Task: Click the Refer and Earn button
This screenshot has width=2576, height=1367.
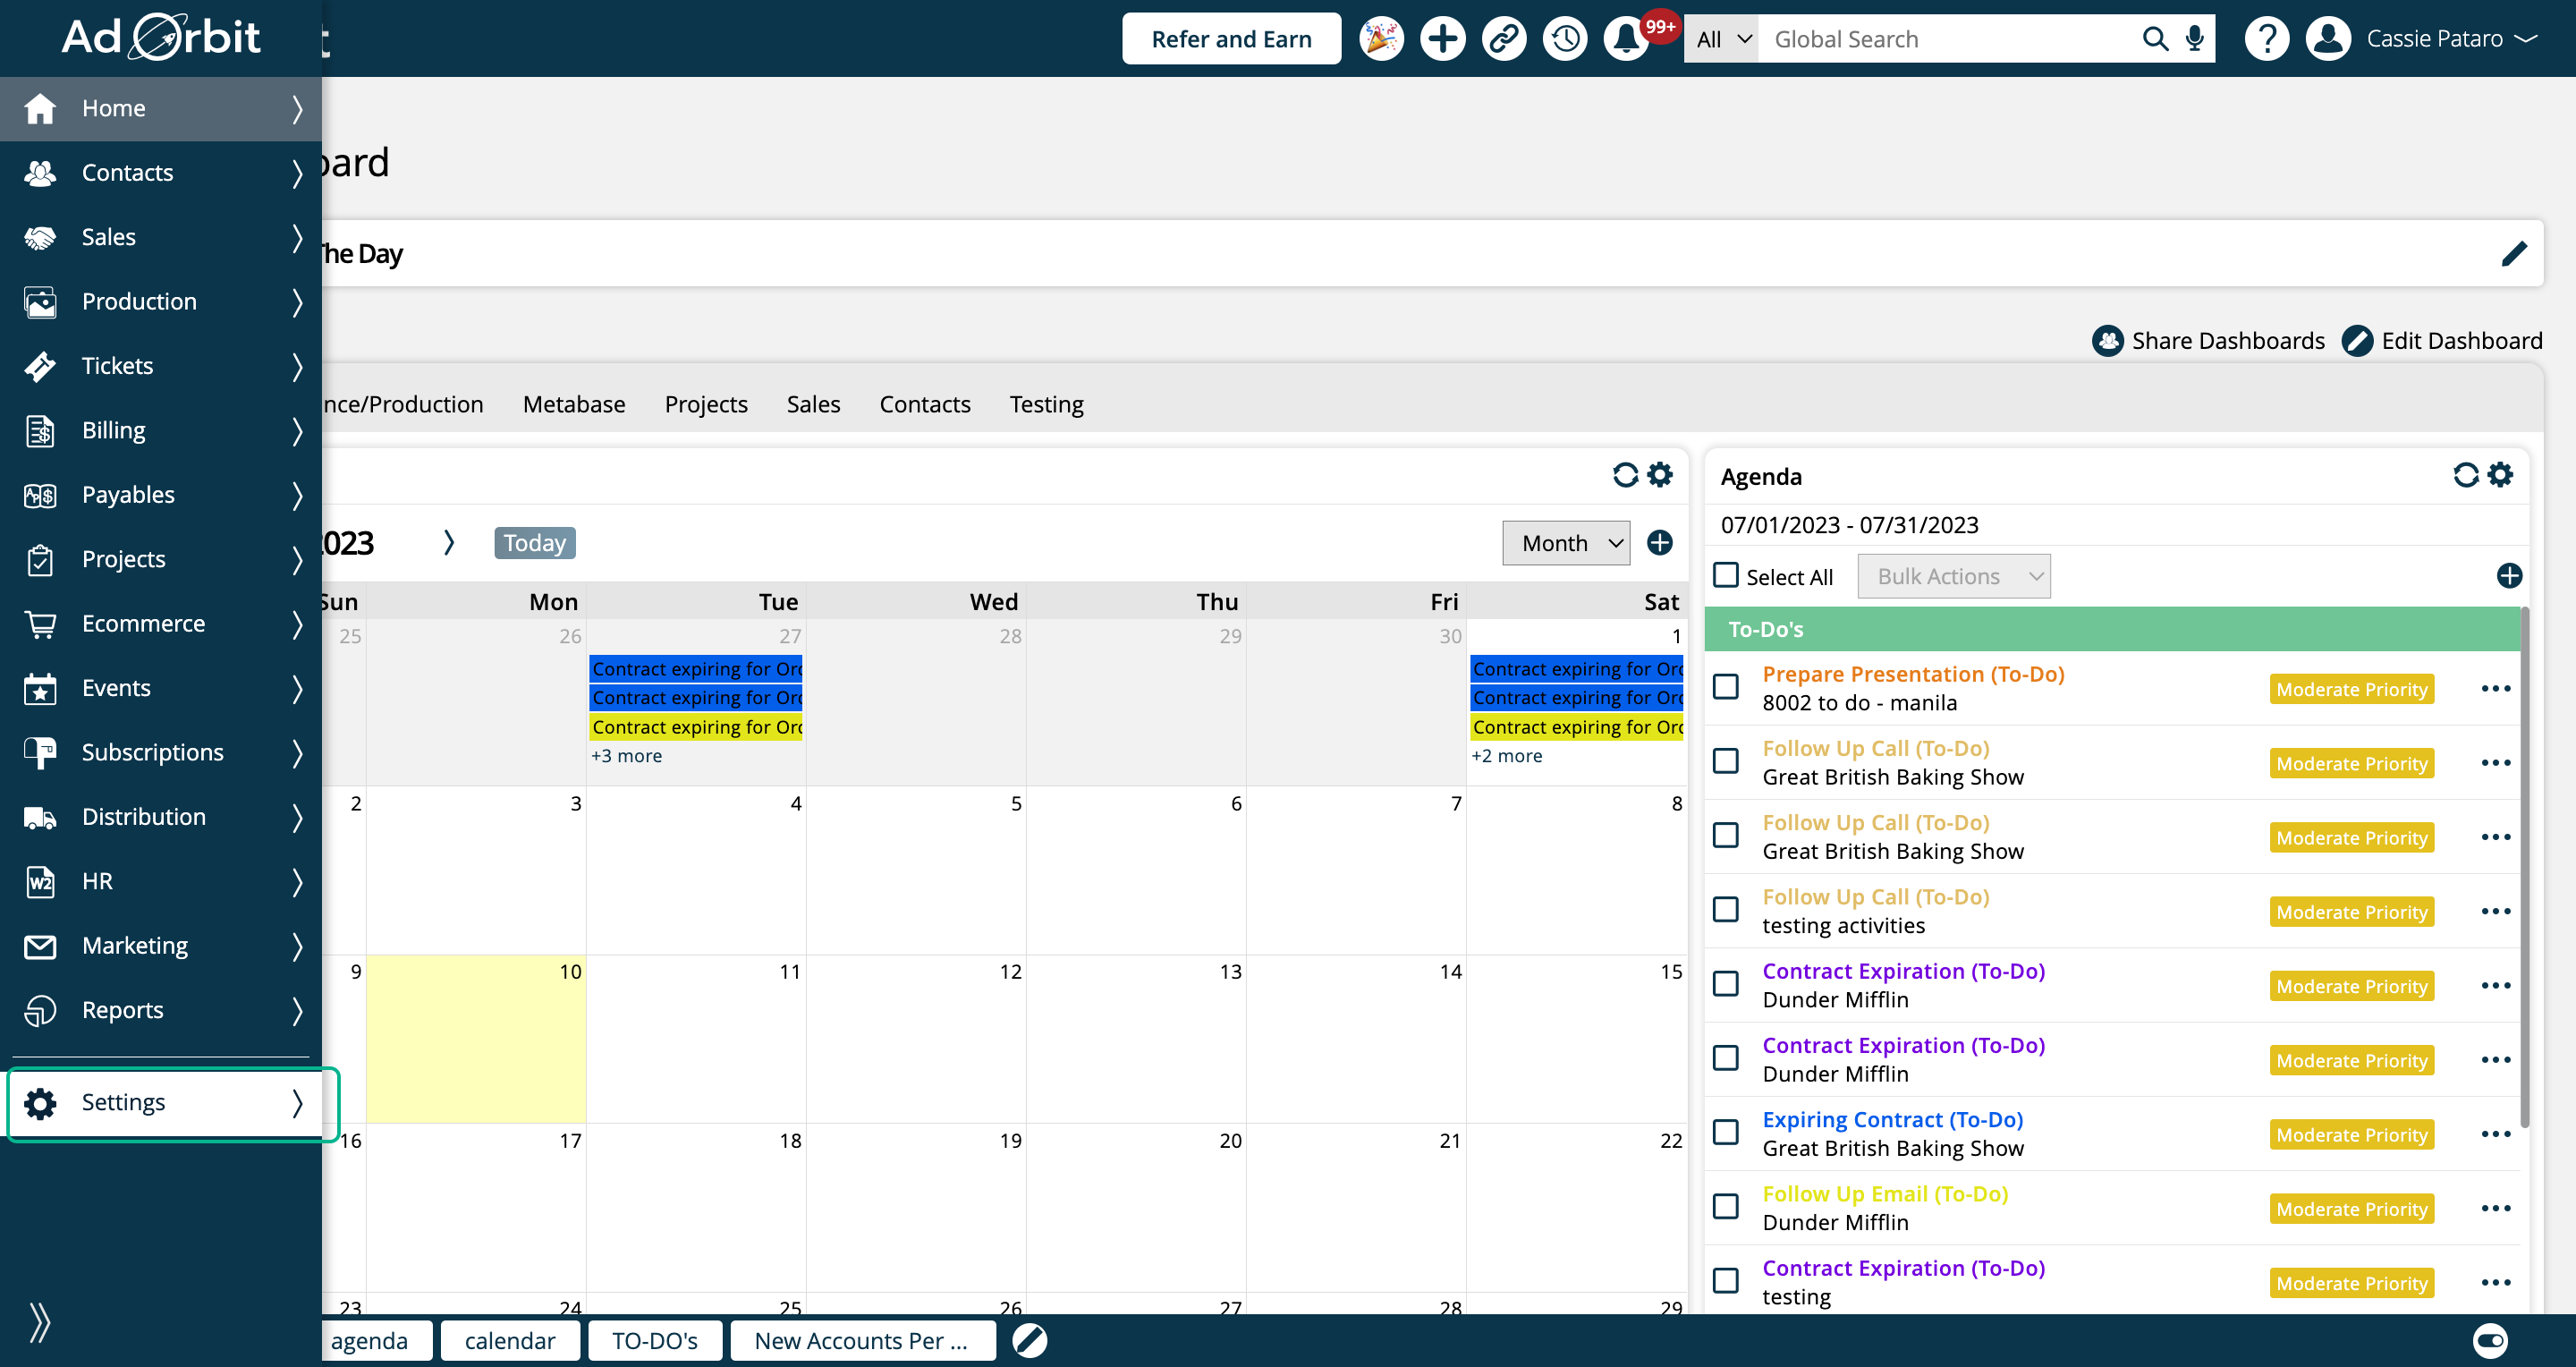Action: pos(1230,39)
